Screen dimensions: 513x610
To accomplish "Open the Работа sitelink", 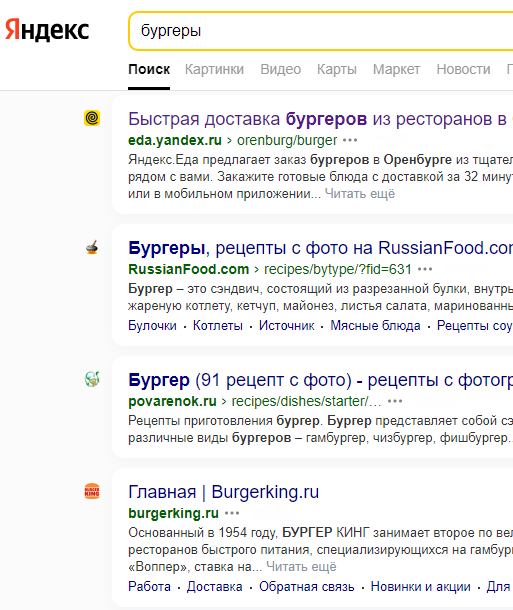I will (149, 587).
